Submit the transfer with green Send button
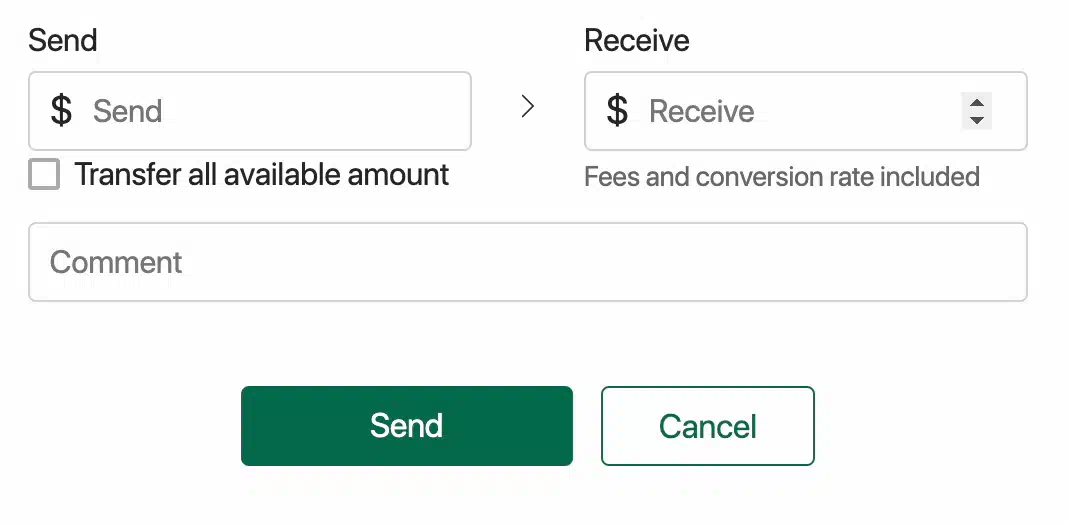 pyautogui.click(x=407, y=426)
